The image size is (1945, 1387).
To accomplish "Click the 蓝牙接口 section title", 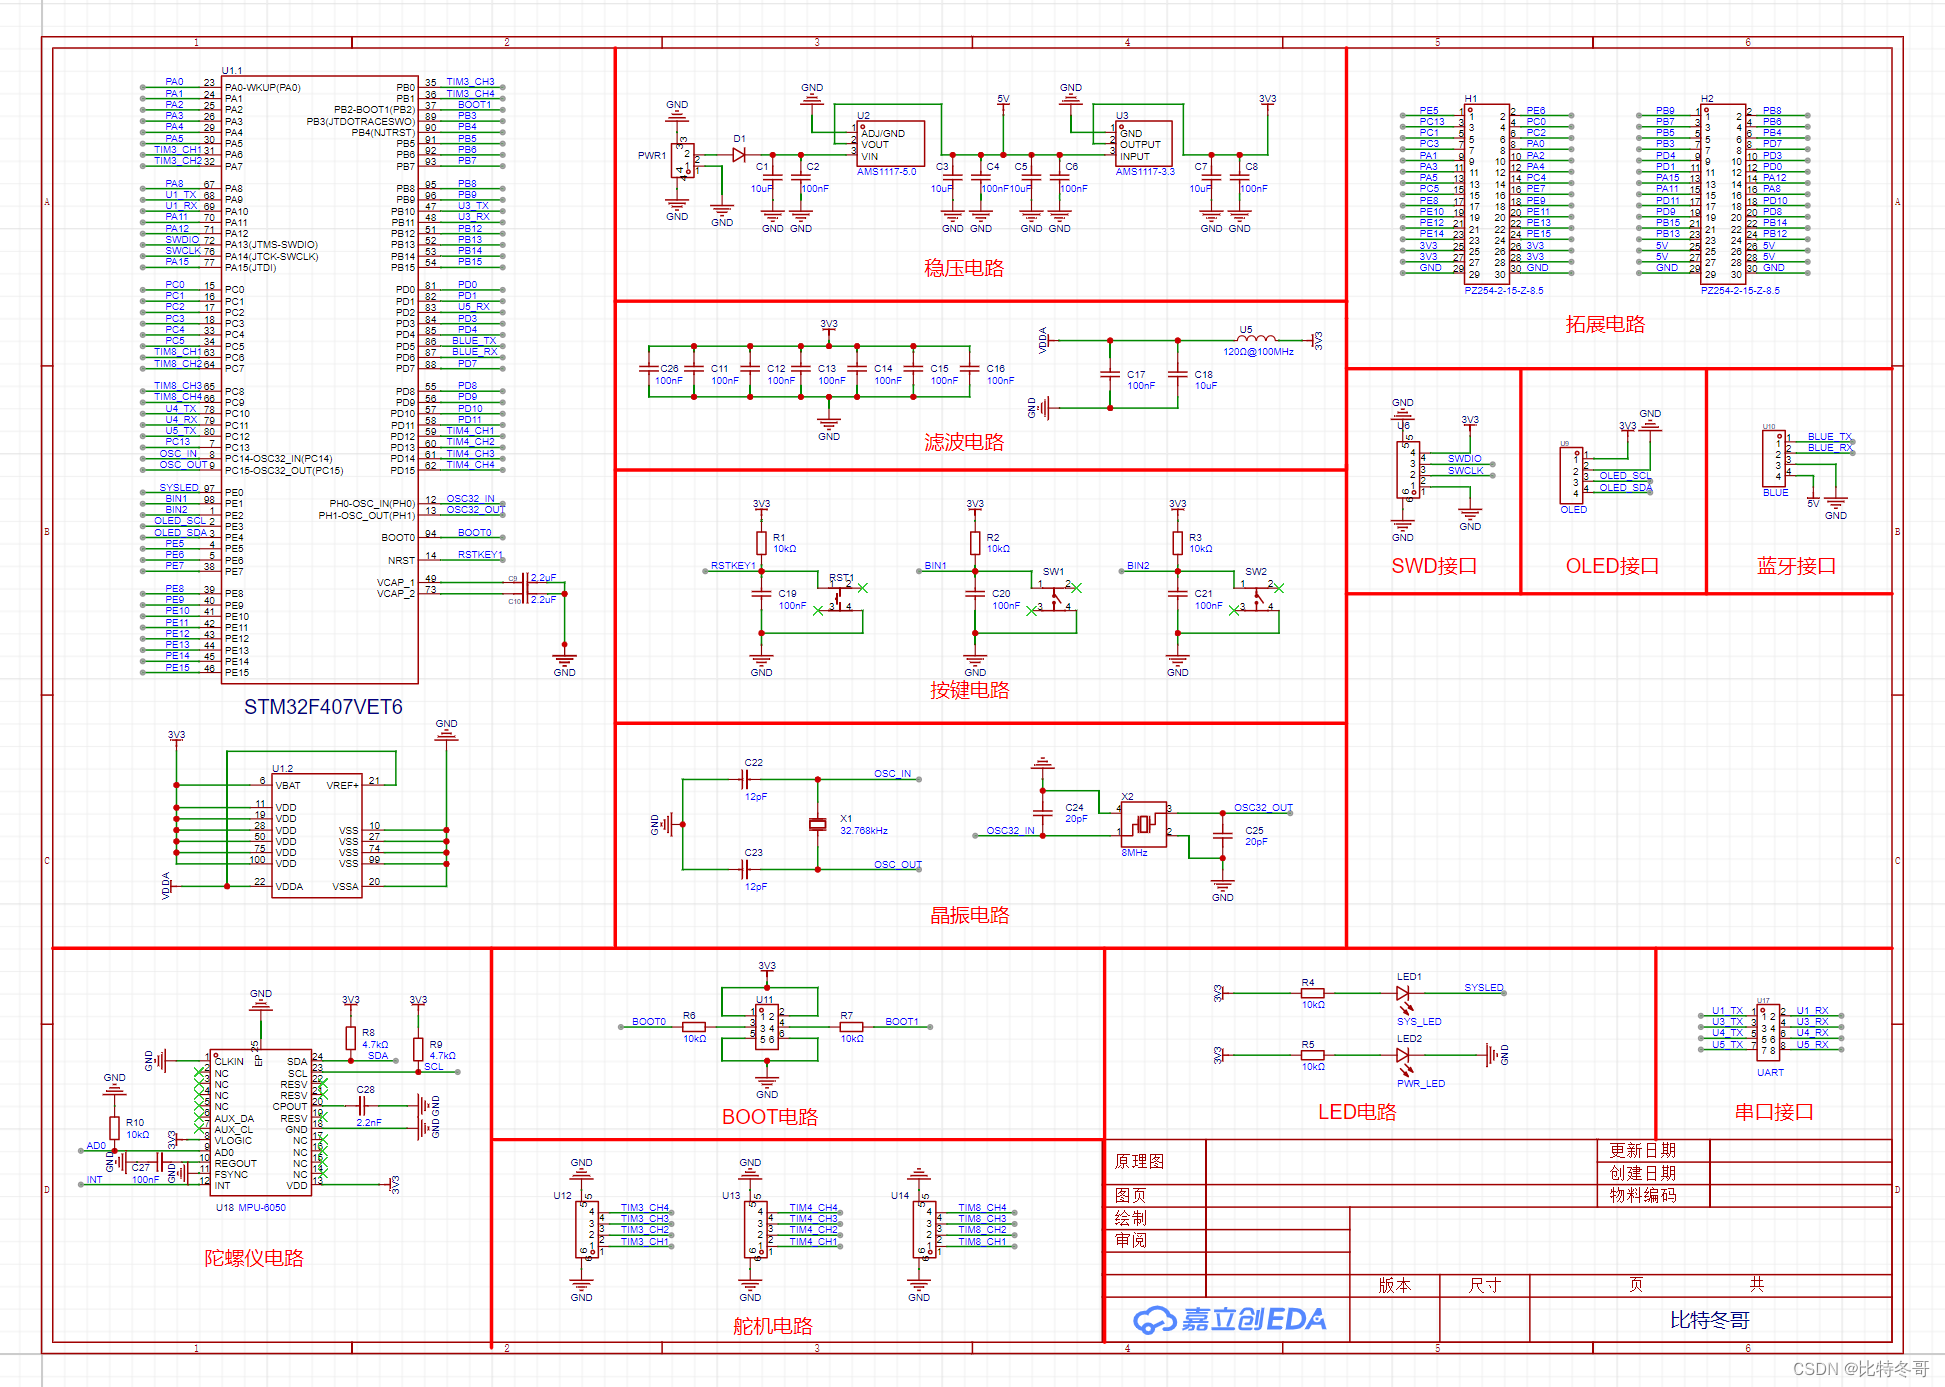I will 1796,566.
